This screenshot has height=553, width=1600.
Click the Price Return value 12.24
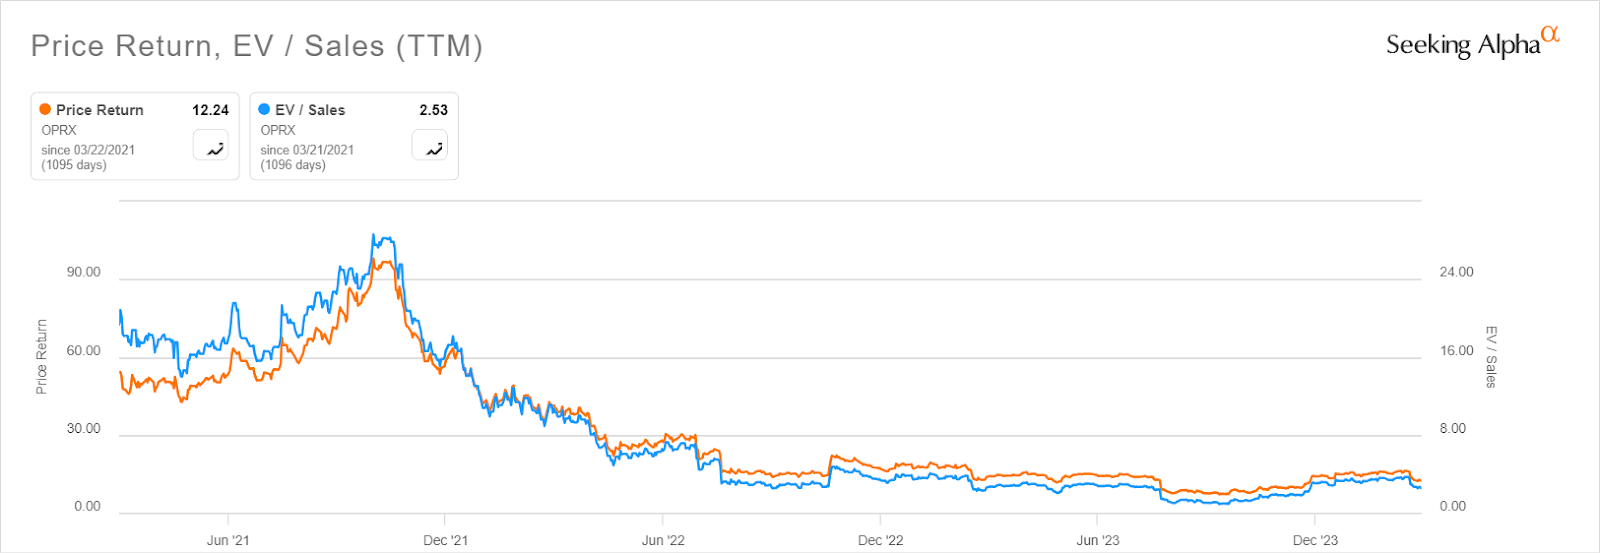click(x=210, y=110)
